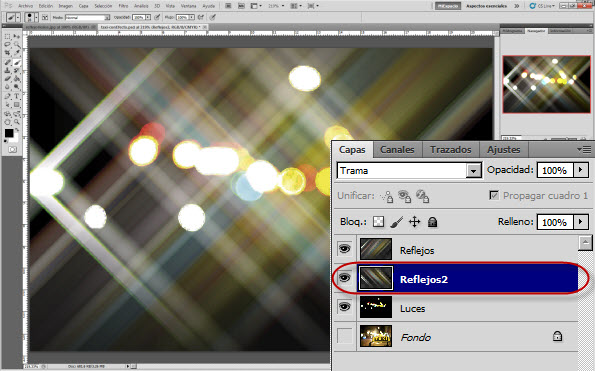Click lock transparent pixels icon
The image size is (595, 371).
(378, 222)
